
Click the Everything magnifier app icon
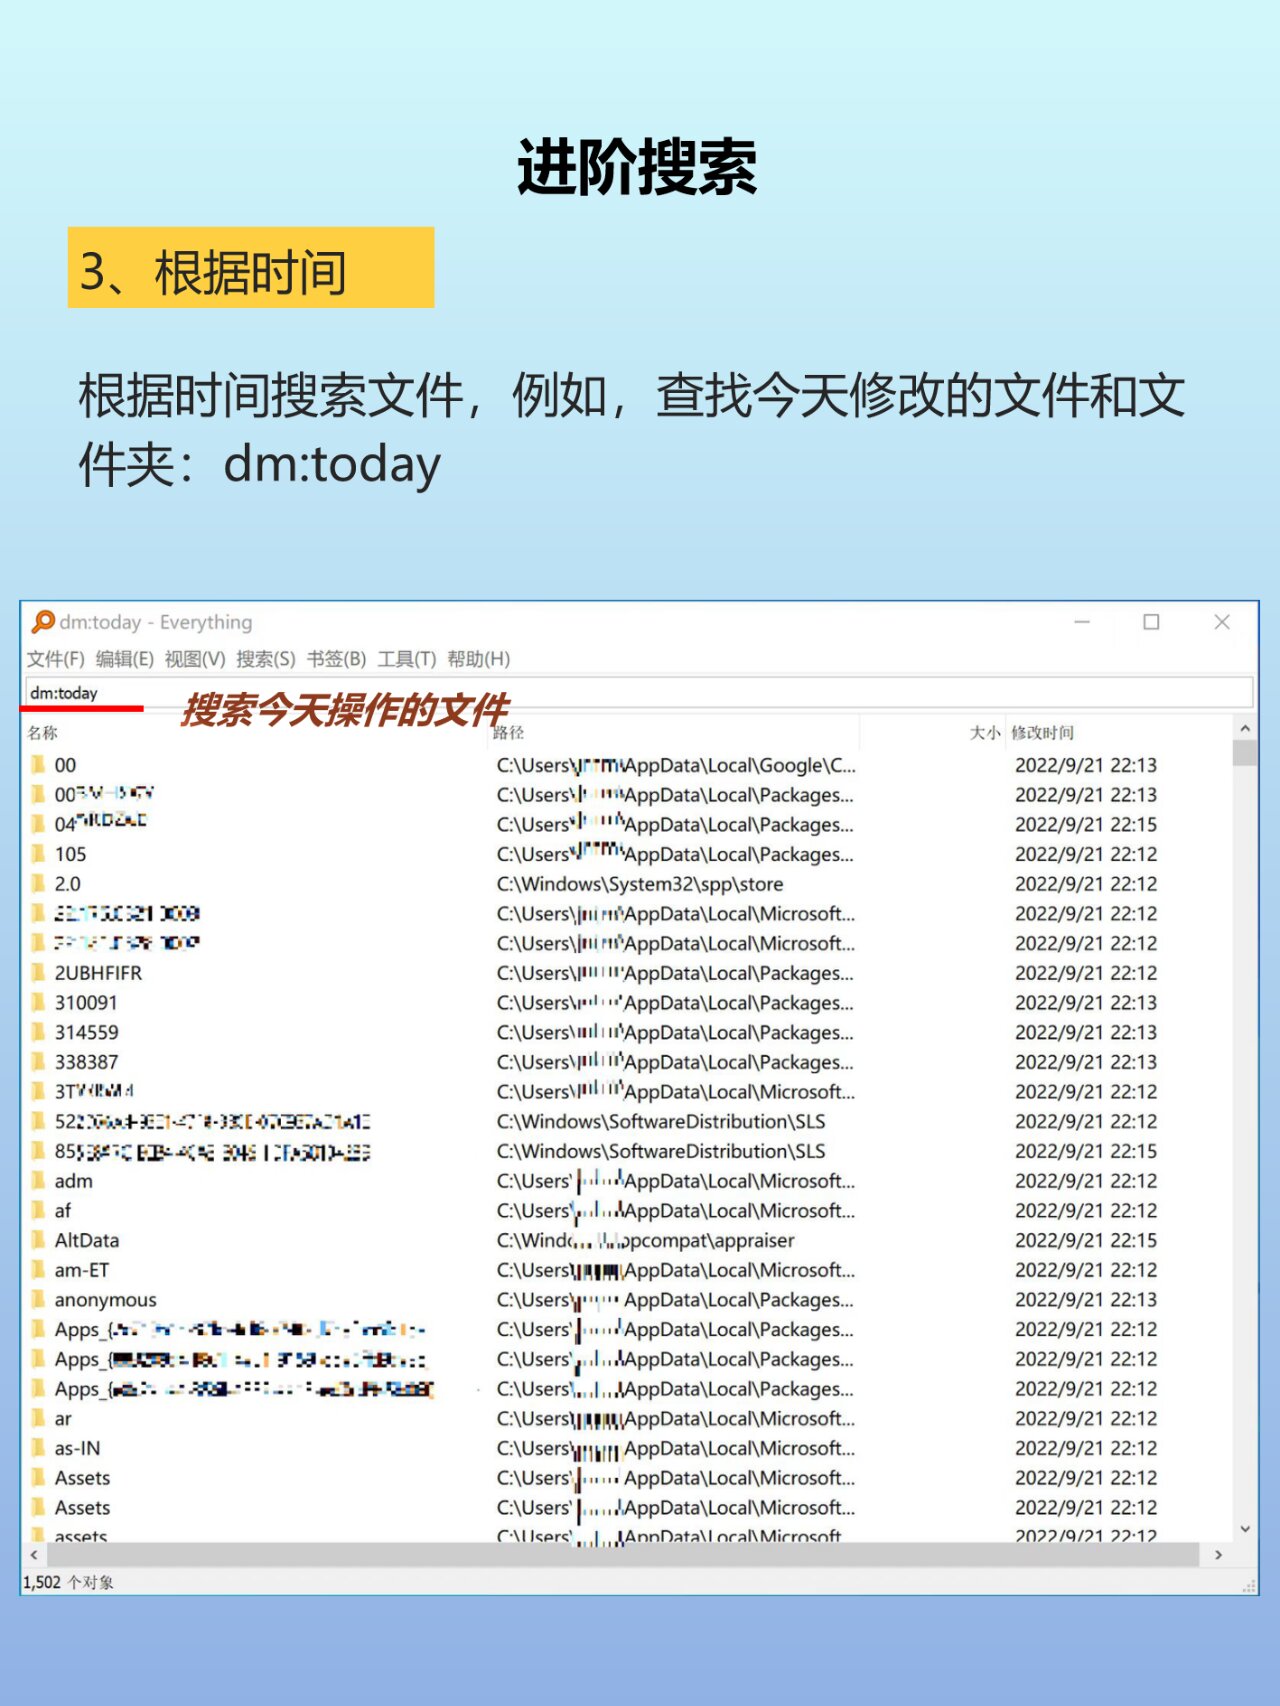click(x=43, y=622)
